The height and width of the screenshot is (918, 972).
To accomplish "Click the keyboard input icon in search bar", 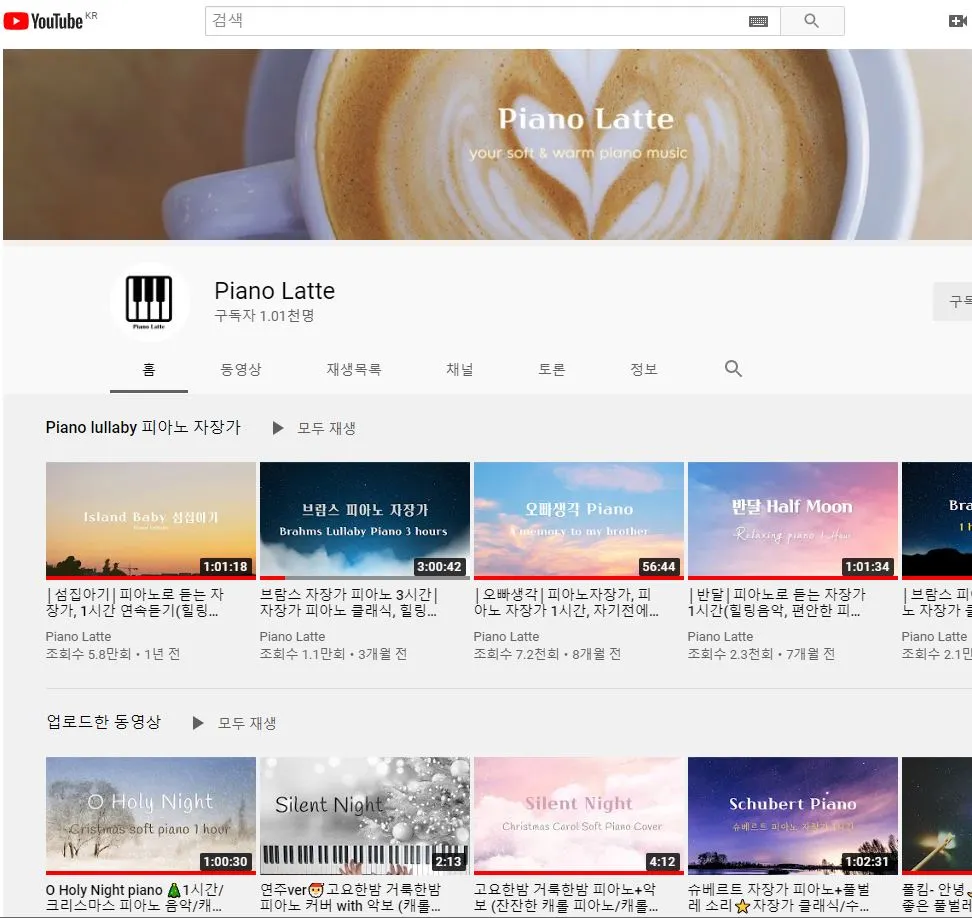I will point(758,20).
